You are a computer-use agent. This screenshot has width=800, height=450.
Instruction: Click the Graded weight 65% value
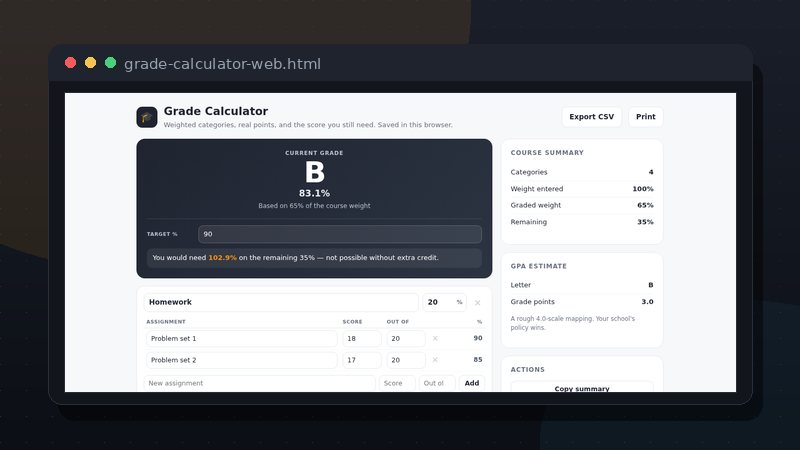645,205
